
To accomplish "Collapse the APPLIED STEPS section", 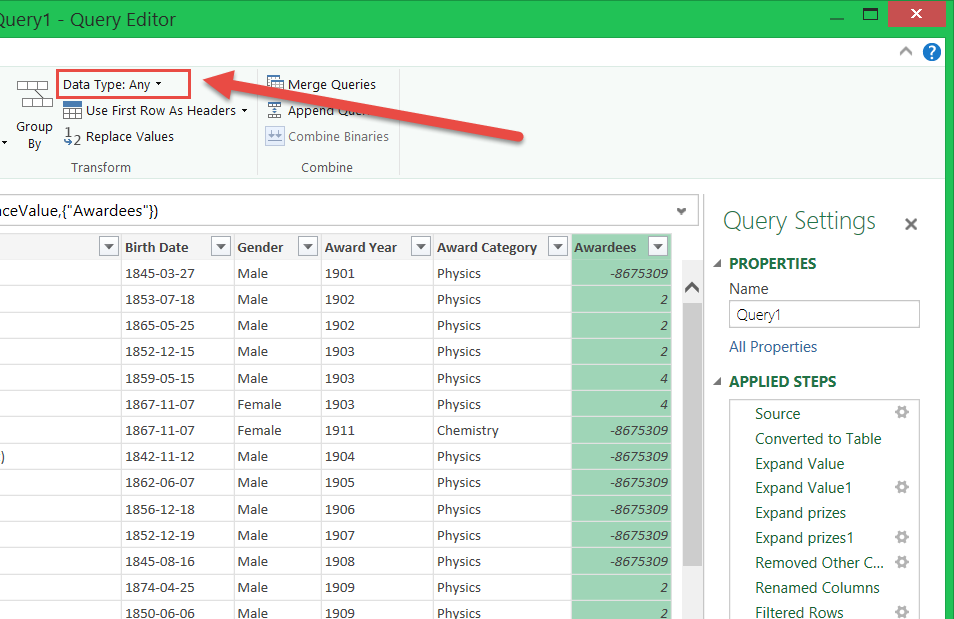I will 717,382.
